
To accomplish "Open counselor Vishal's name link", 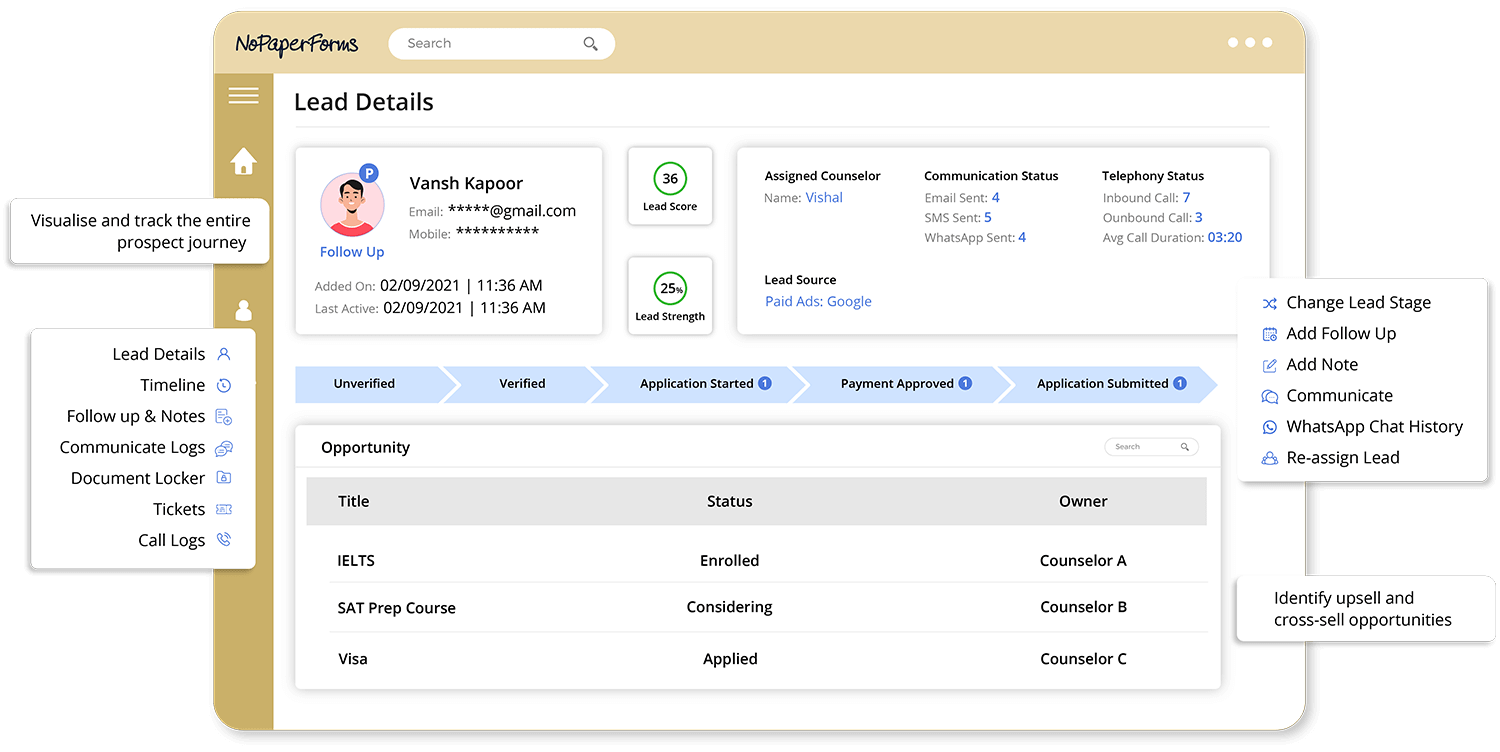I will [x=824, y=198].
